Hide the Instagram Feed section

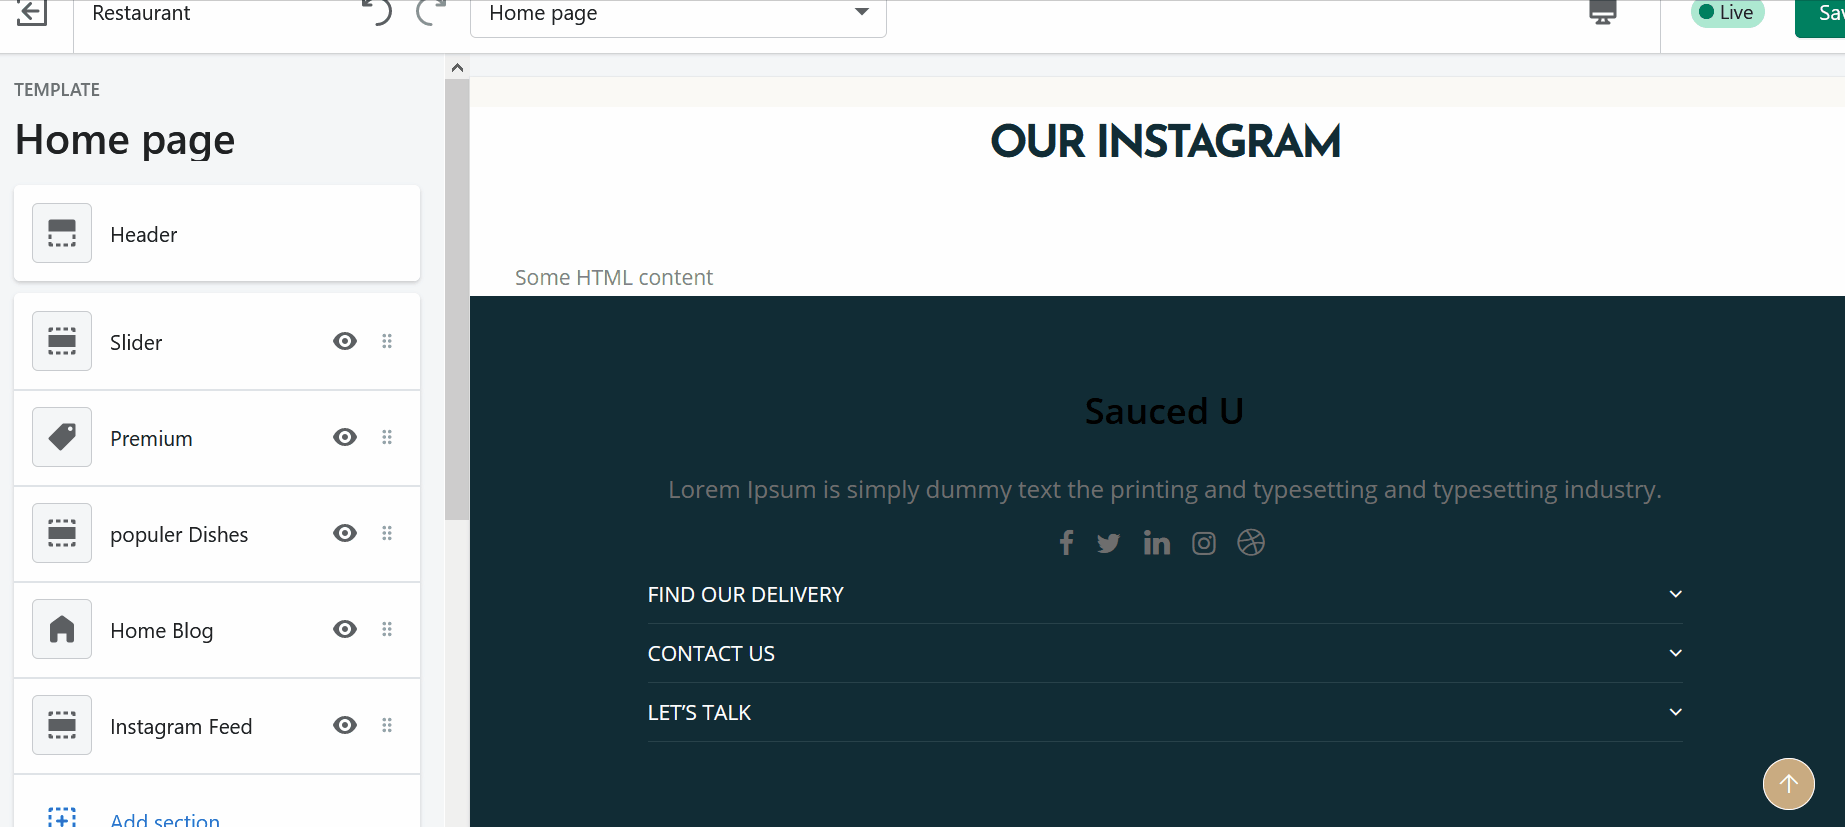[x=345, y=726]
